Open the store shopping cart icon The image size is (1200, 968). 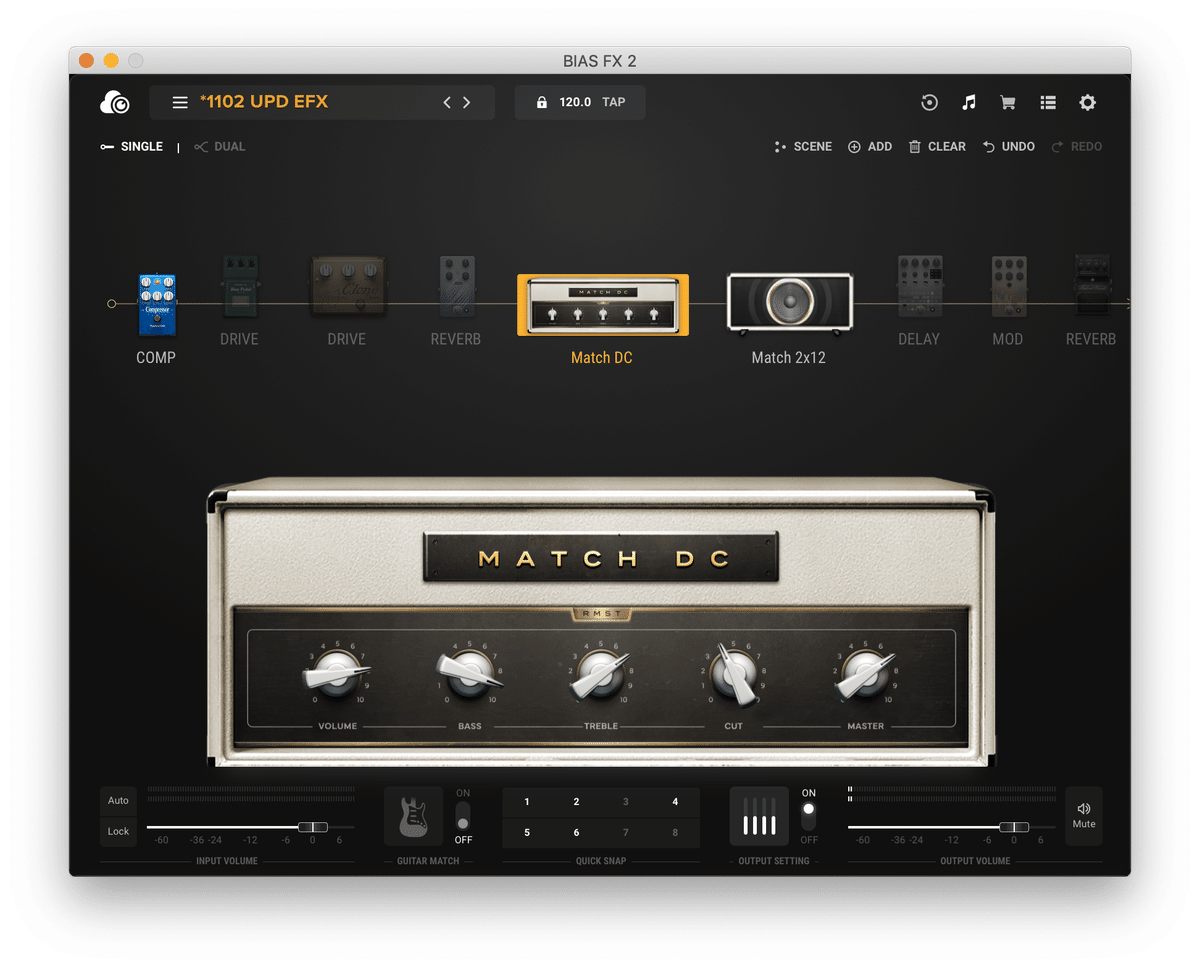[1008, 102]
